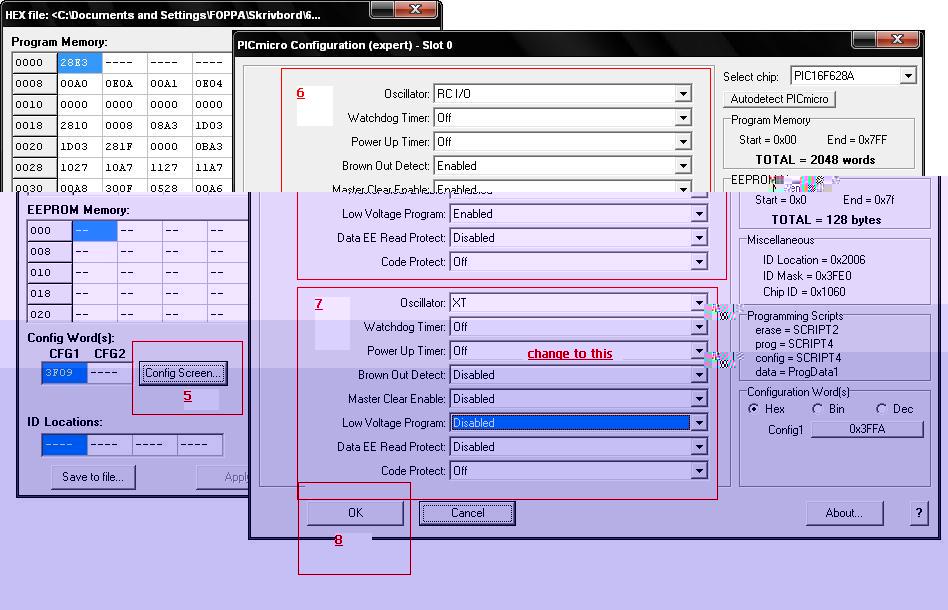The height and width of the screenshot is (610, 948).
Task: Select Program Memory cell 08A3
Action: coord(170,125)
